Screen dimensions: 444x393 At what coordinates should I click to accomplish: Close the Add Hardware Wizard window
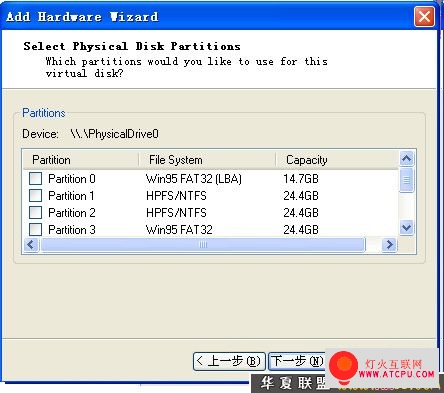(x=424, y=16)
